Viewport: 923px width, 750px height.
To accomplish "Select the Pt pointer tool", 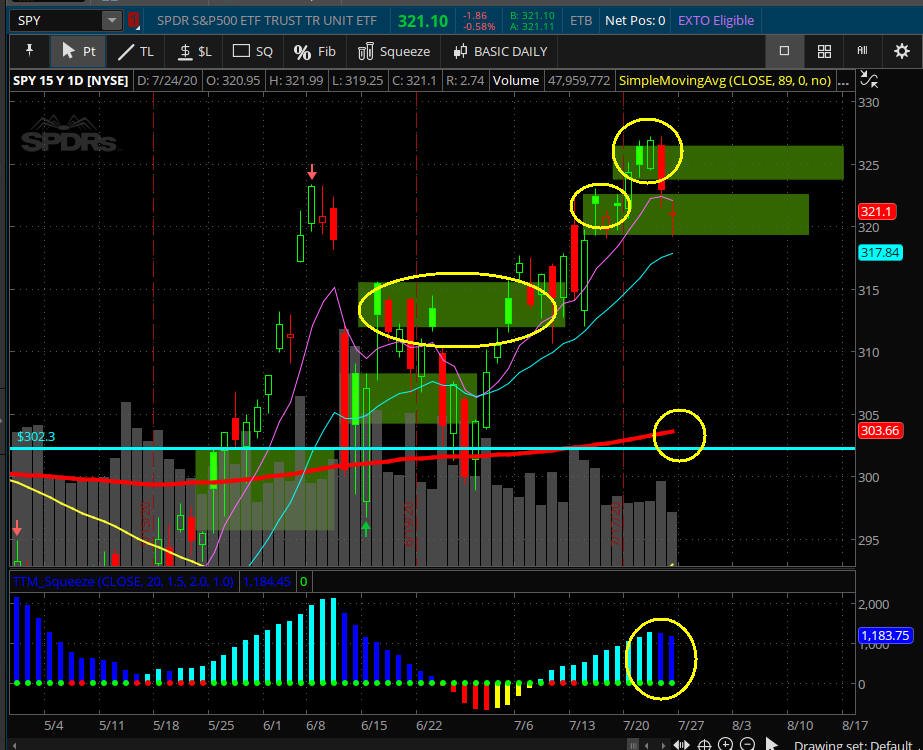I will (x=78, y=51).
